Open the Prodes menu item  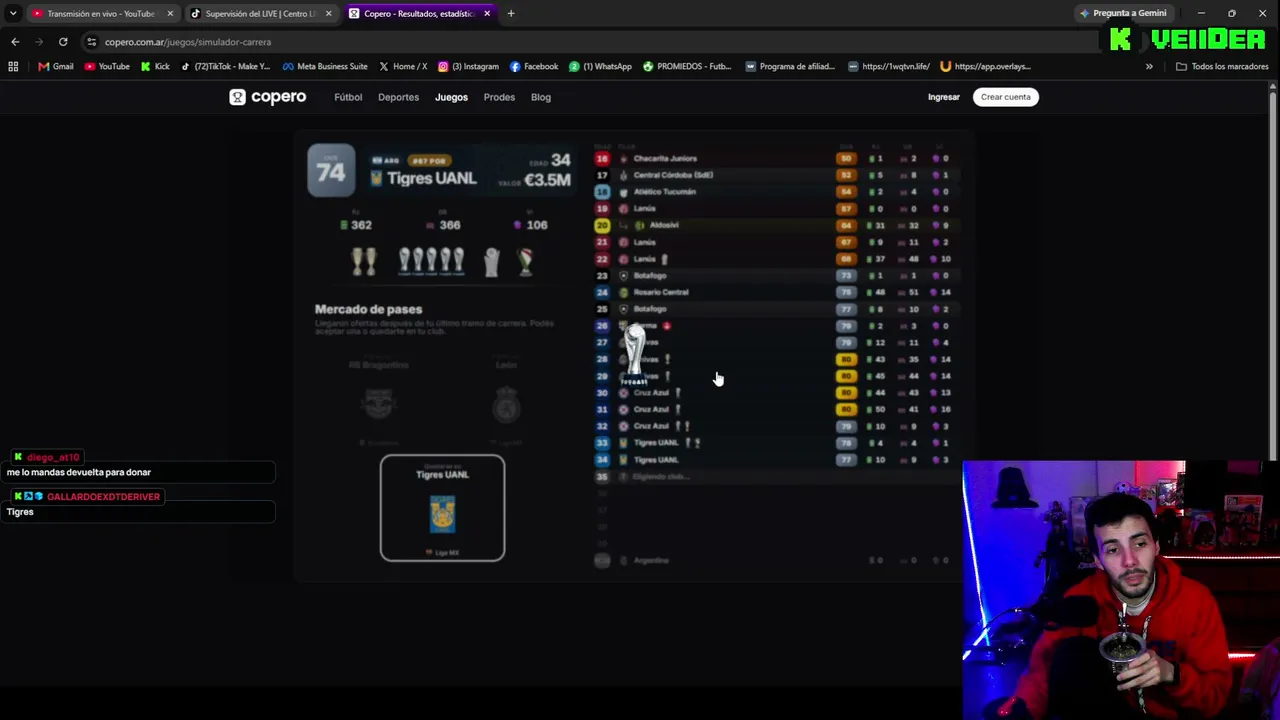(499, 97)
